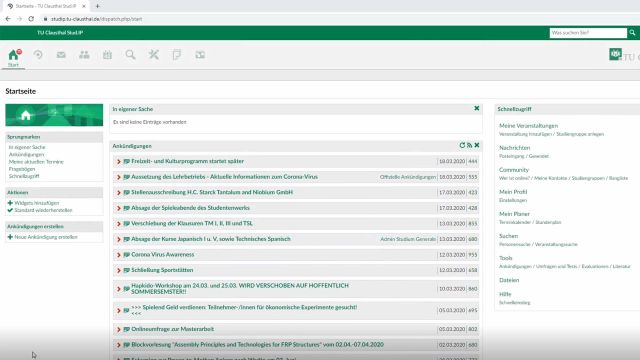Expand 'Blockvorlesung Assembly Principles' announcement
This screenshot has width=640, height=360.
point(119,345)
